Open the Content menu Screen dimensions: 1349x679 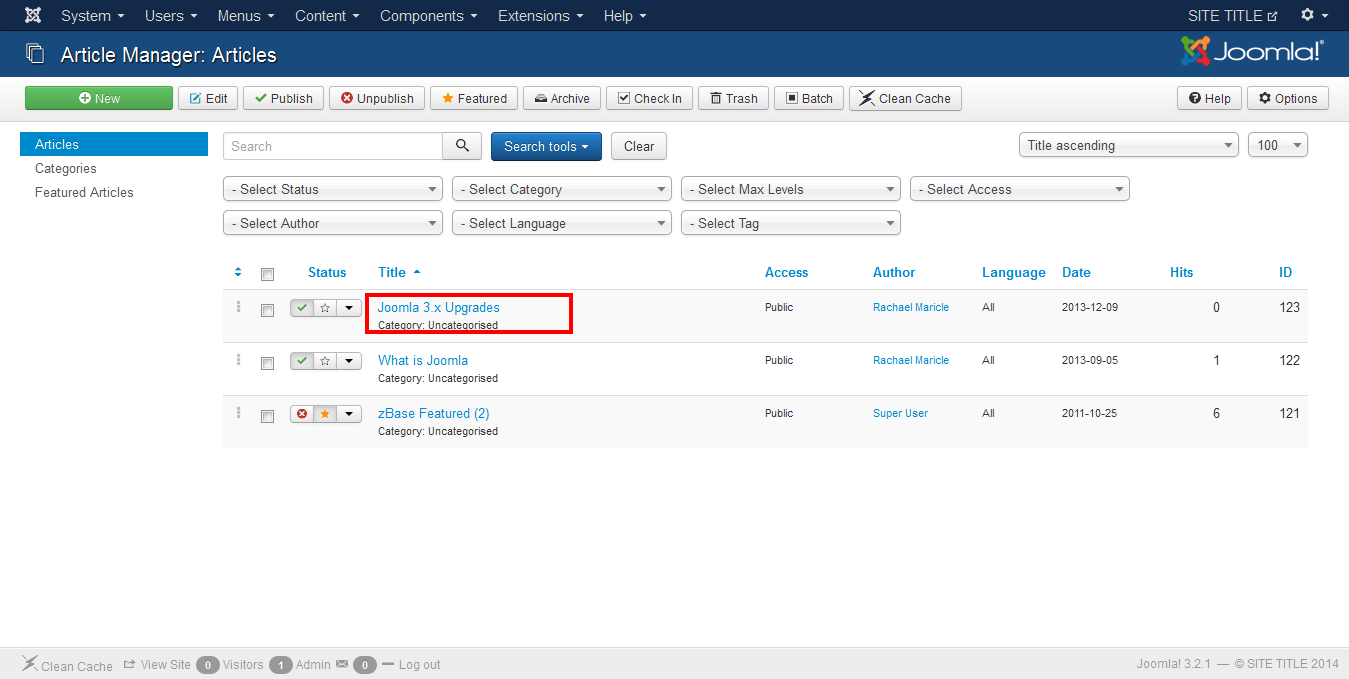click(x=327, y=16)
